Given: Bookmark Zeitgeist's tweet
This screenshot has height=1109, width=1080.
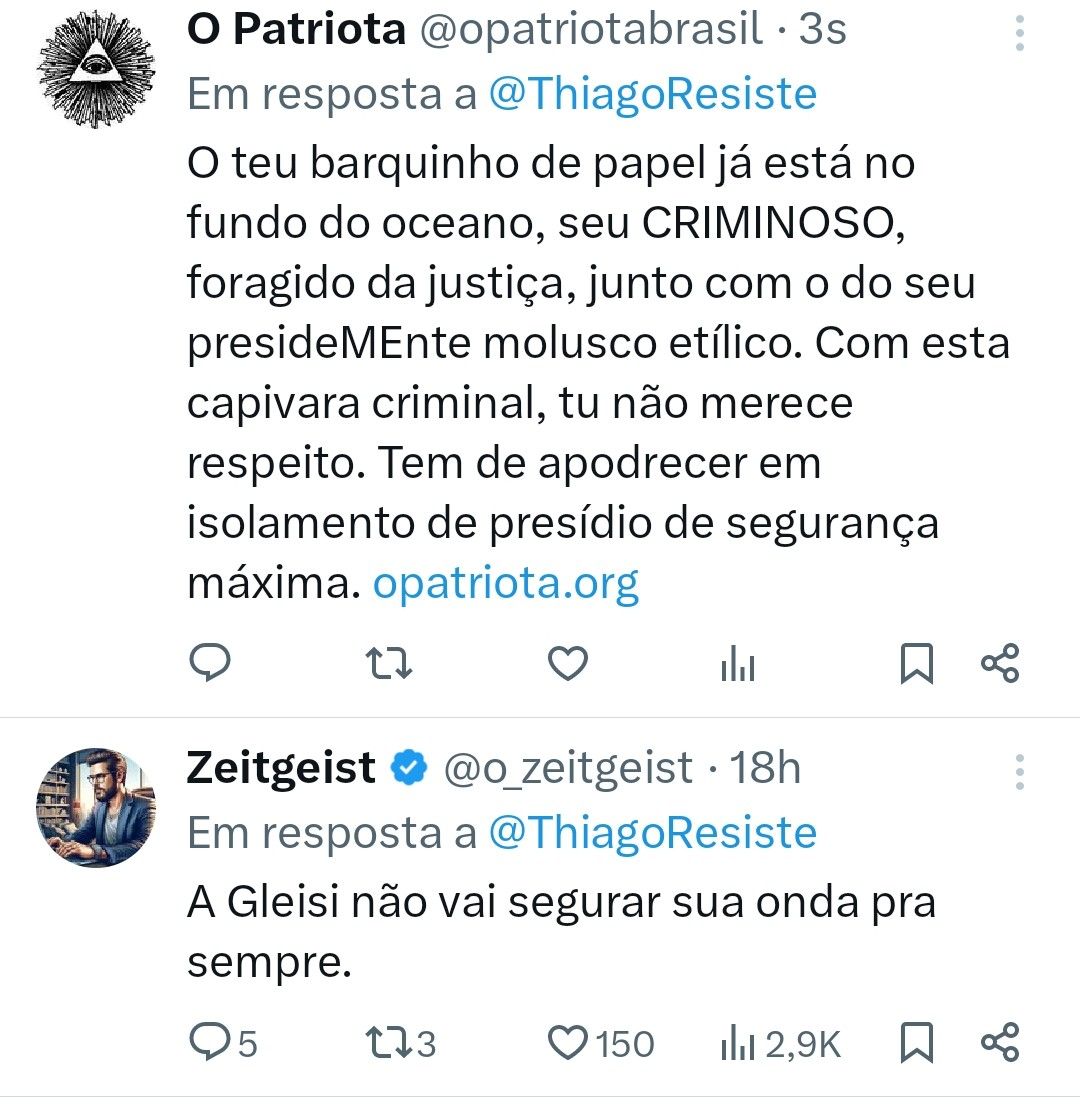Looking at the screenshot, I should coord(917,1043).
